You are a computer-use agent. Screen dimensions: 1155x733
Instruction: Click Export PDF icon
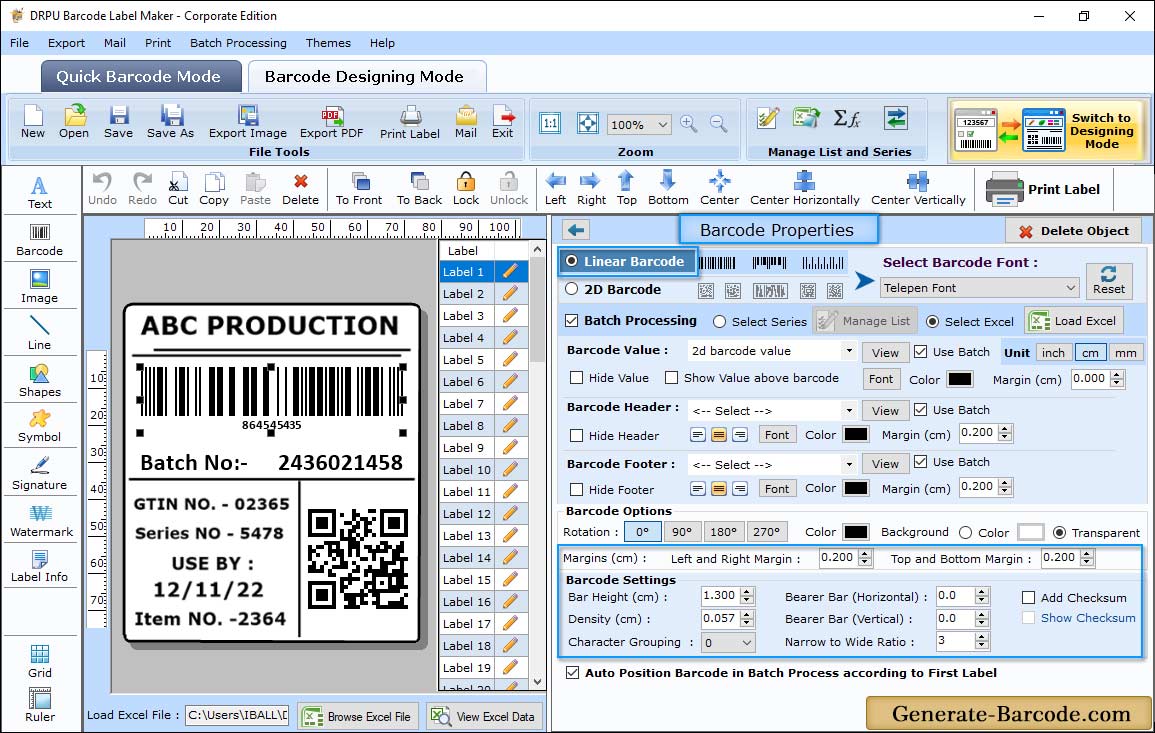[x=331, y=122]
